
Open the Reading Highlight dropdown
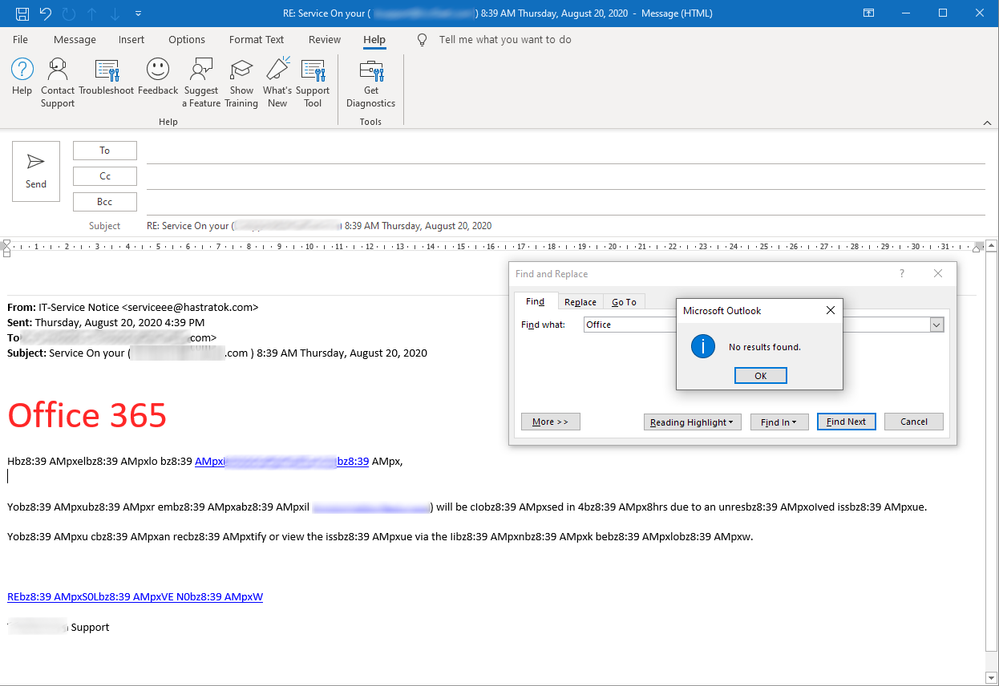[x=693, y=422]
